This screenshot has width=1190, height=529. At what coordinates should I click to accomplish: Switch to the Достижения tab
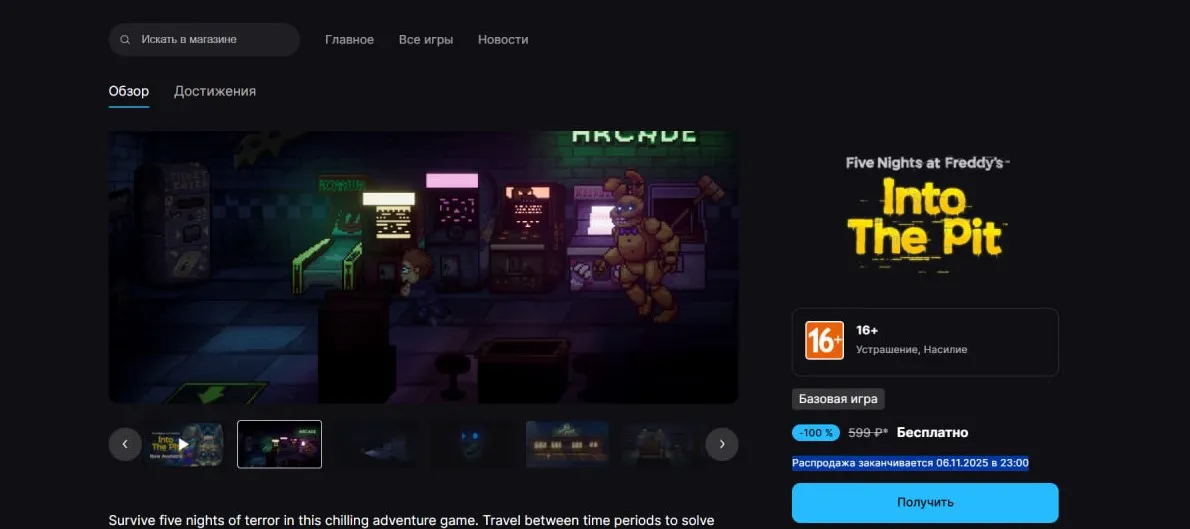(215, 91)
